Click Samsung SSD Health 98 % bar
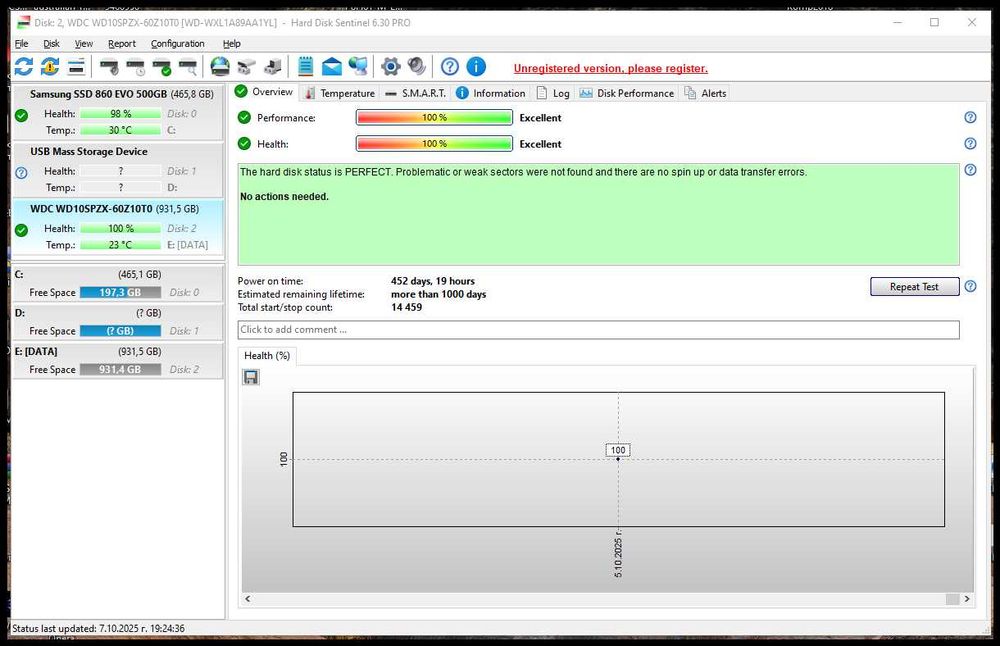 [x=121, y=114]
